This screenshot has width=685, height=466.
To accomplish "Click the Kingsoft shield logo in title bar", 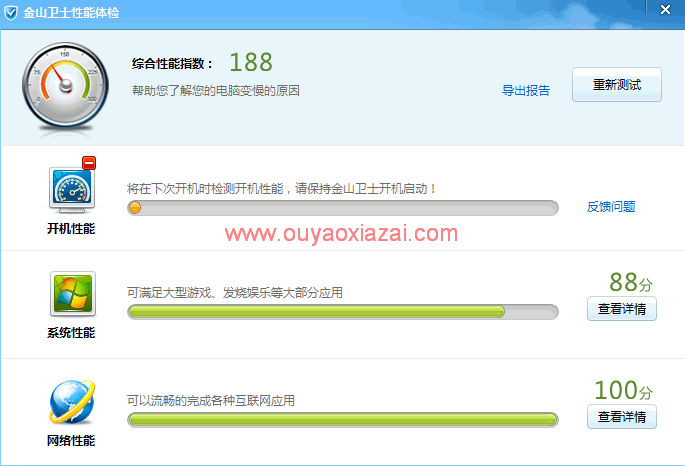I will (x=10, y=13).
